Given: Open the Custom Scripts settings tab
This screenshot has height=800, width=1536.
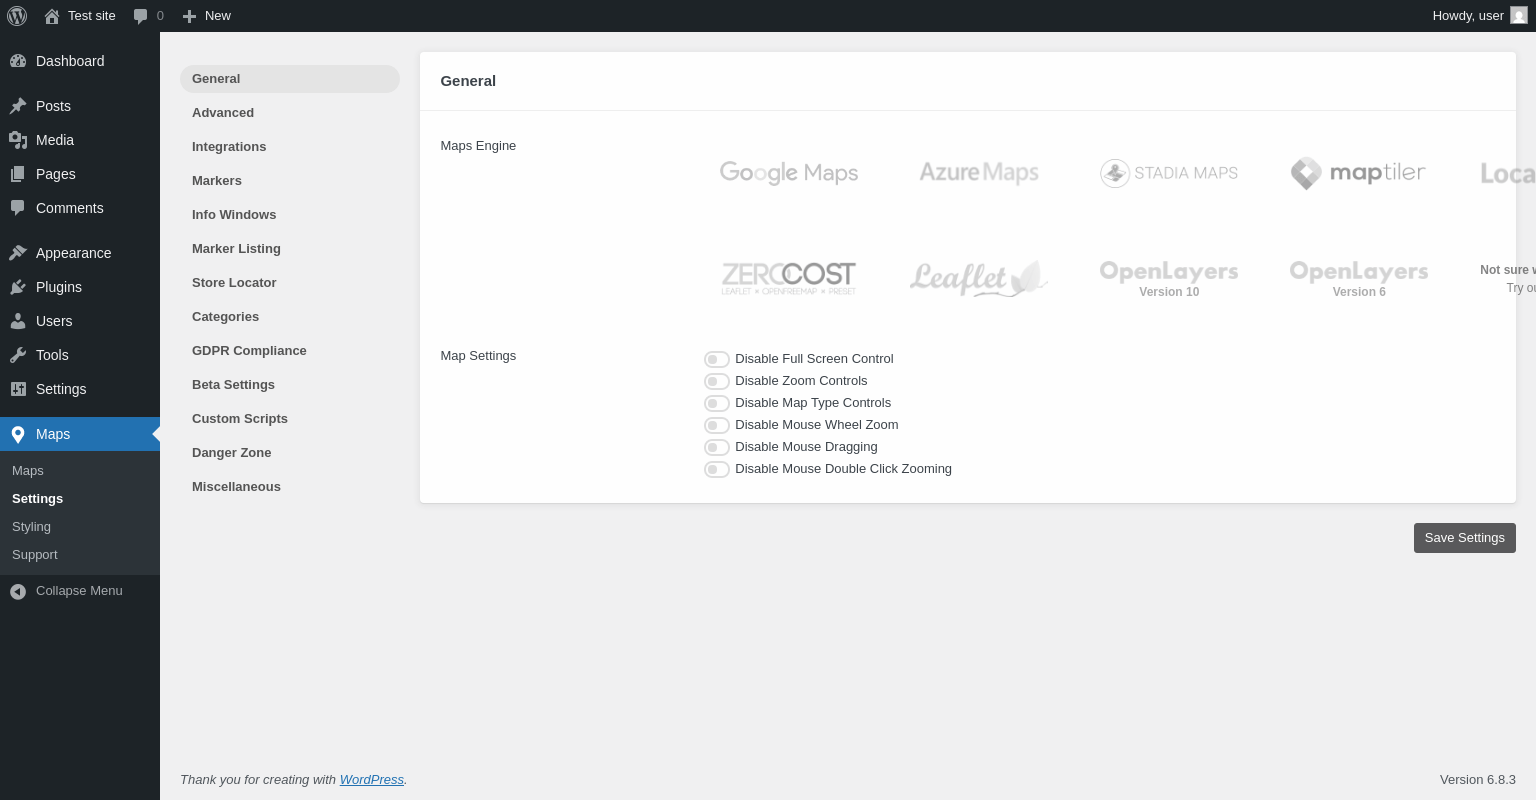Looking at the screenshot, I should pos(290,419).
